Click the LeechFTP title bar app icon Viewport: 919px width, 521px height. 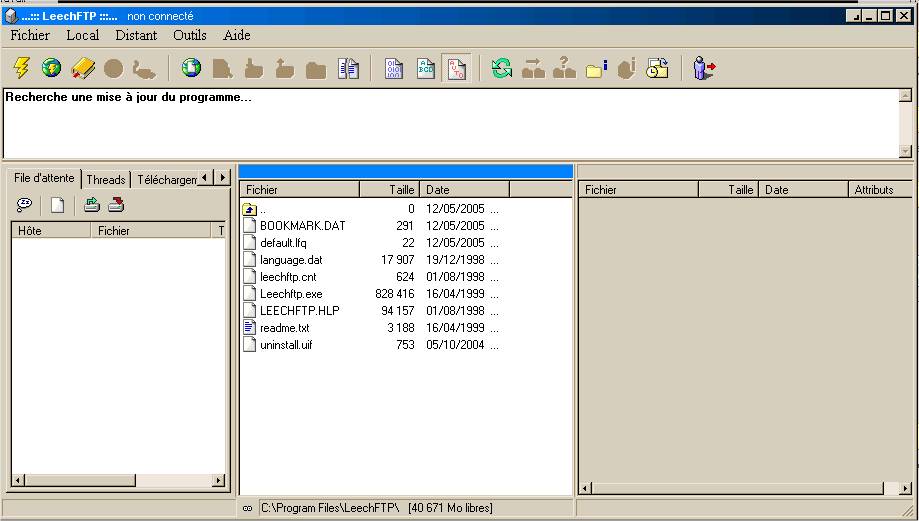pyautogui.click(x=11, y=16)
